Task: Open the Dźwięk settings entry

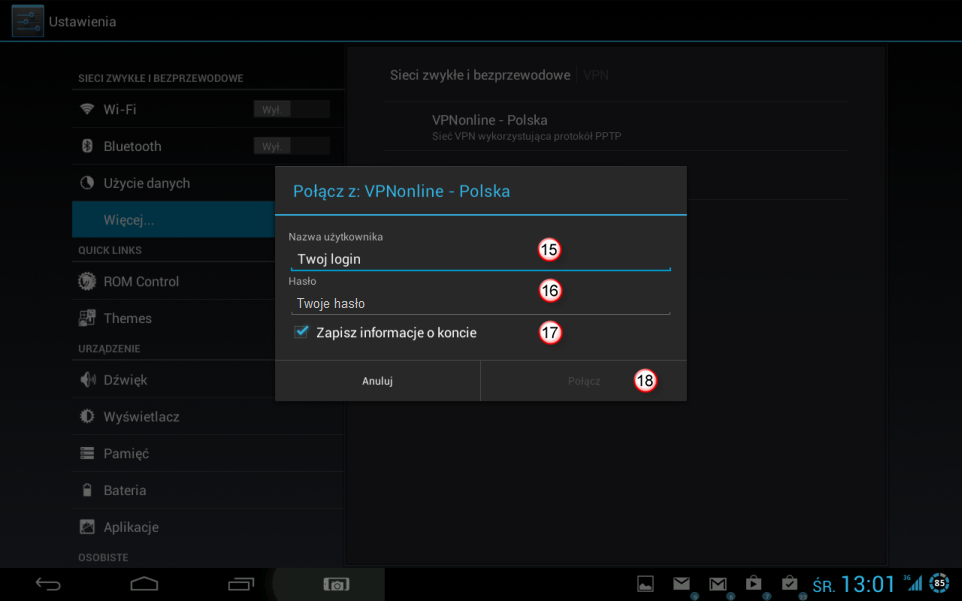Action: point(173,380)
